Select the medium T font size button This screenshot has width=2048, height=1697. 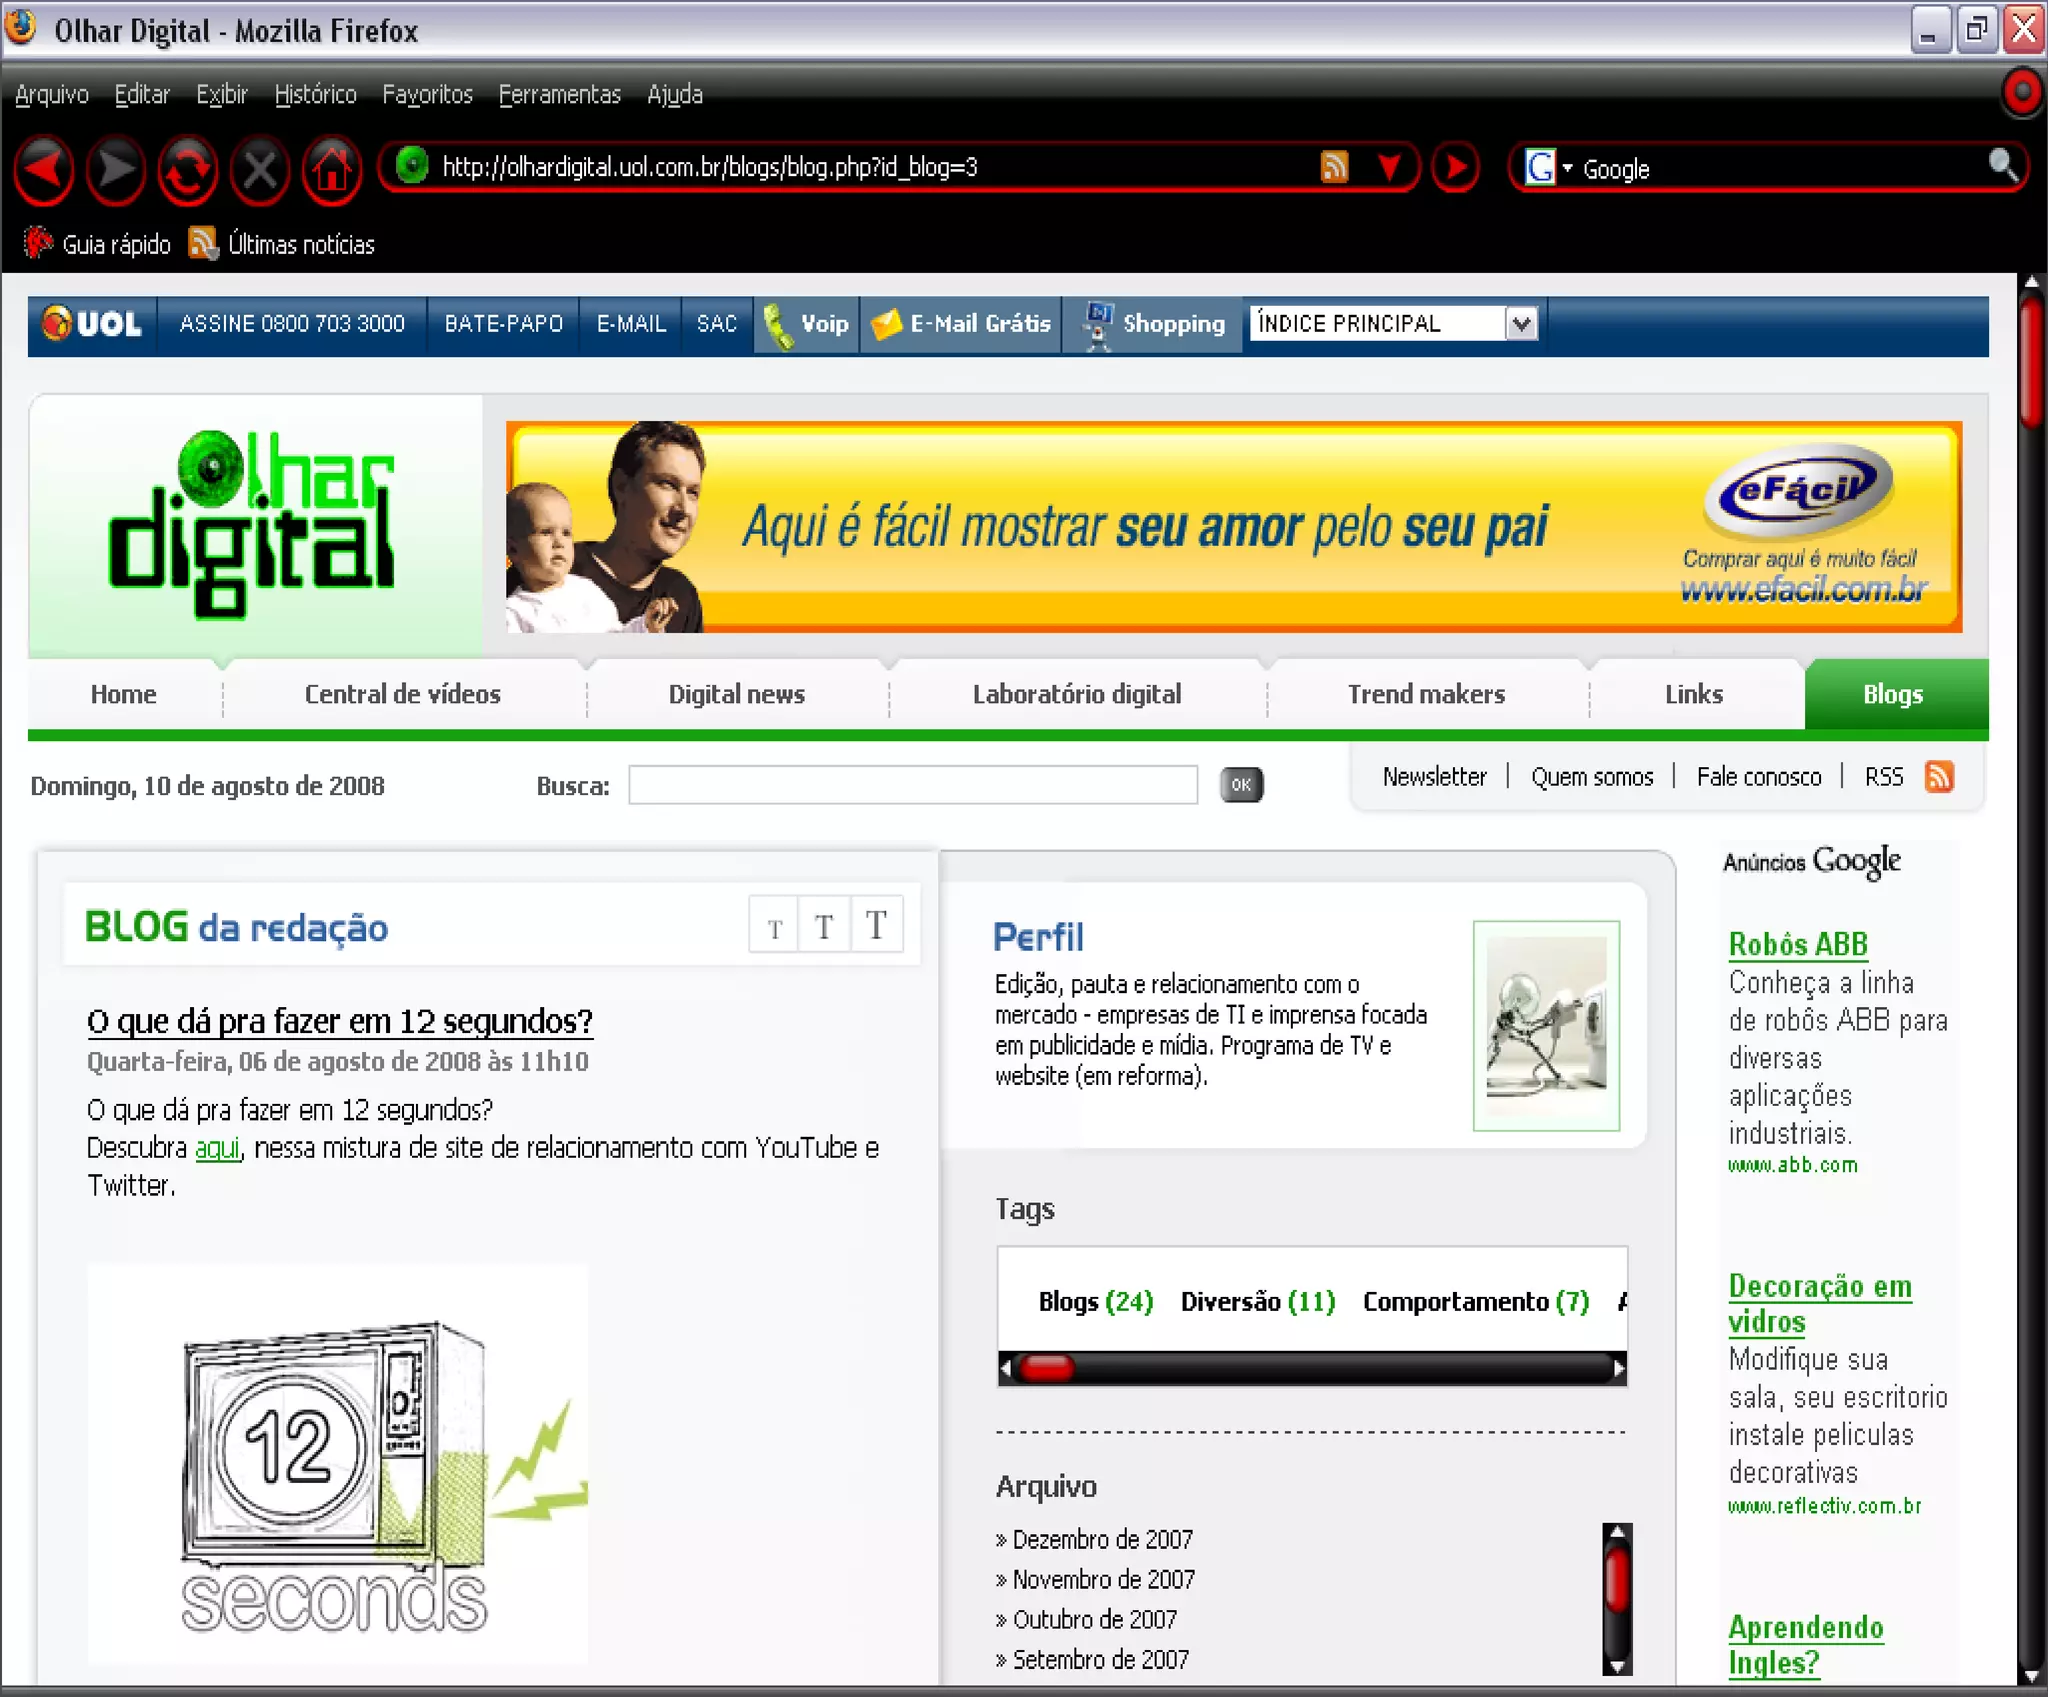[824, 926]
